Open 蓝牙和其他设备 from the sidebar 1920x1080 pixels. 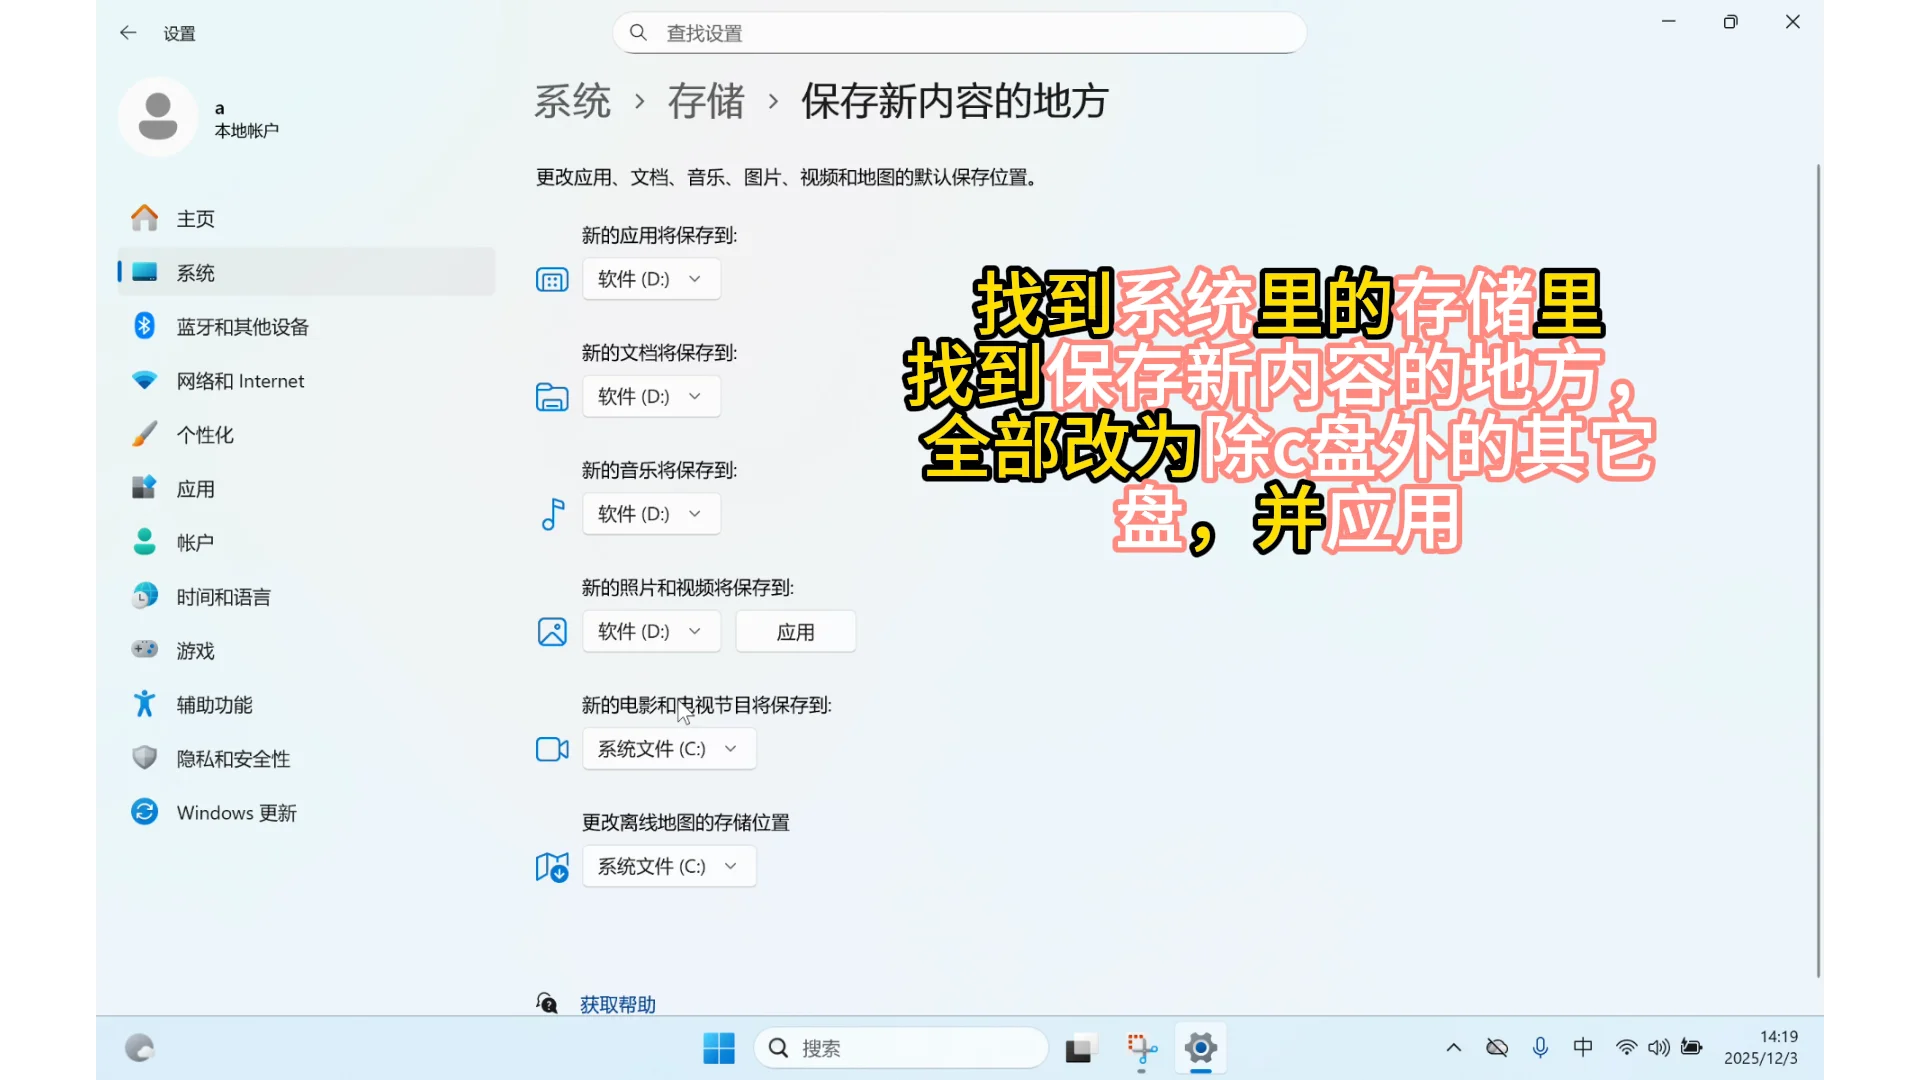(x=243, y=325)
